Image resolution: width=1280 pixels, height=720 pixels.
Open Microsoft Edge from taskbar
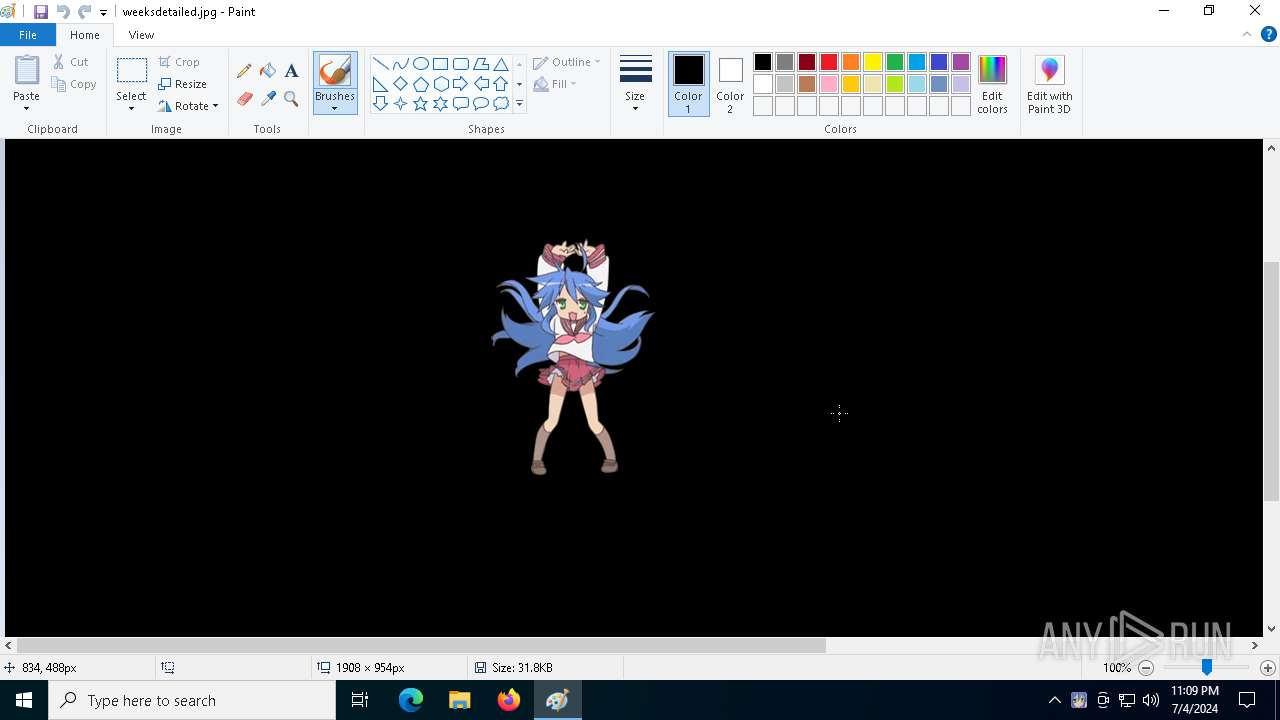point(411,700)
